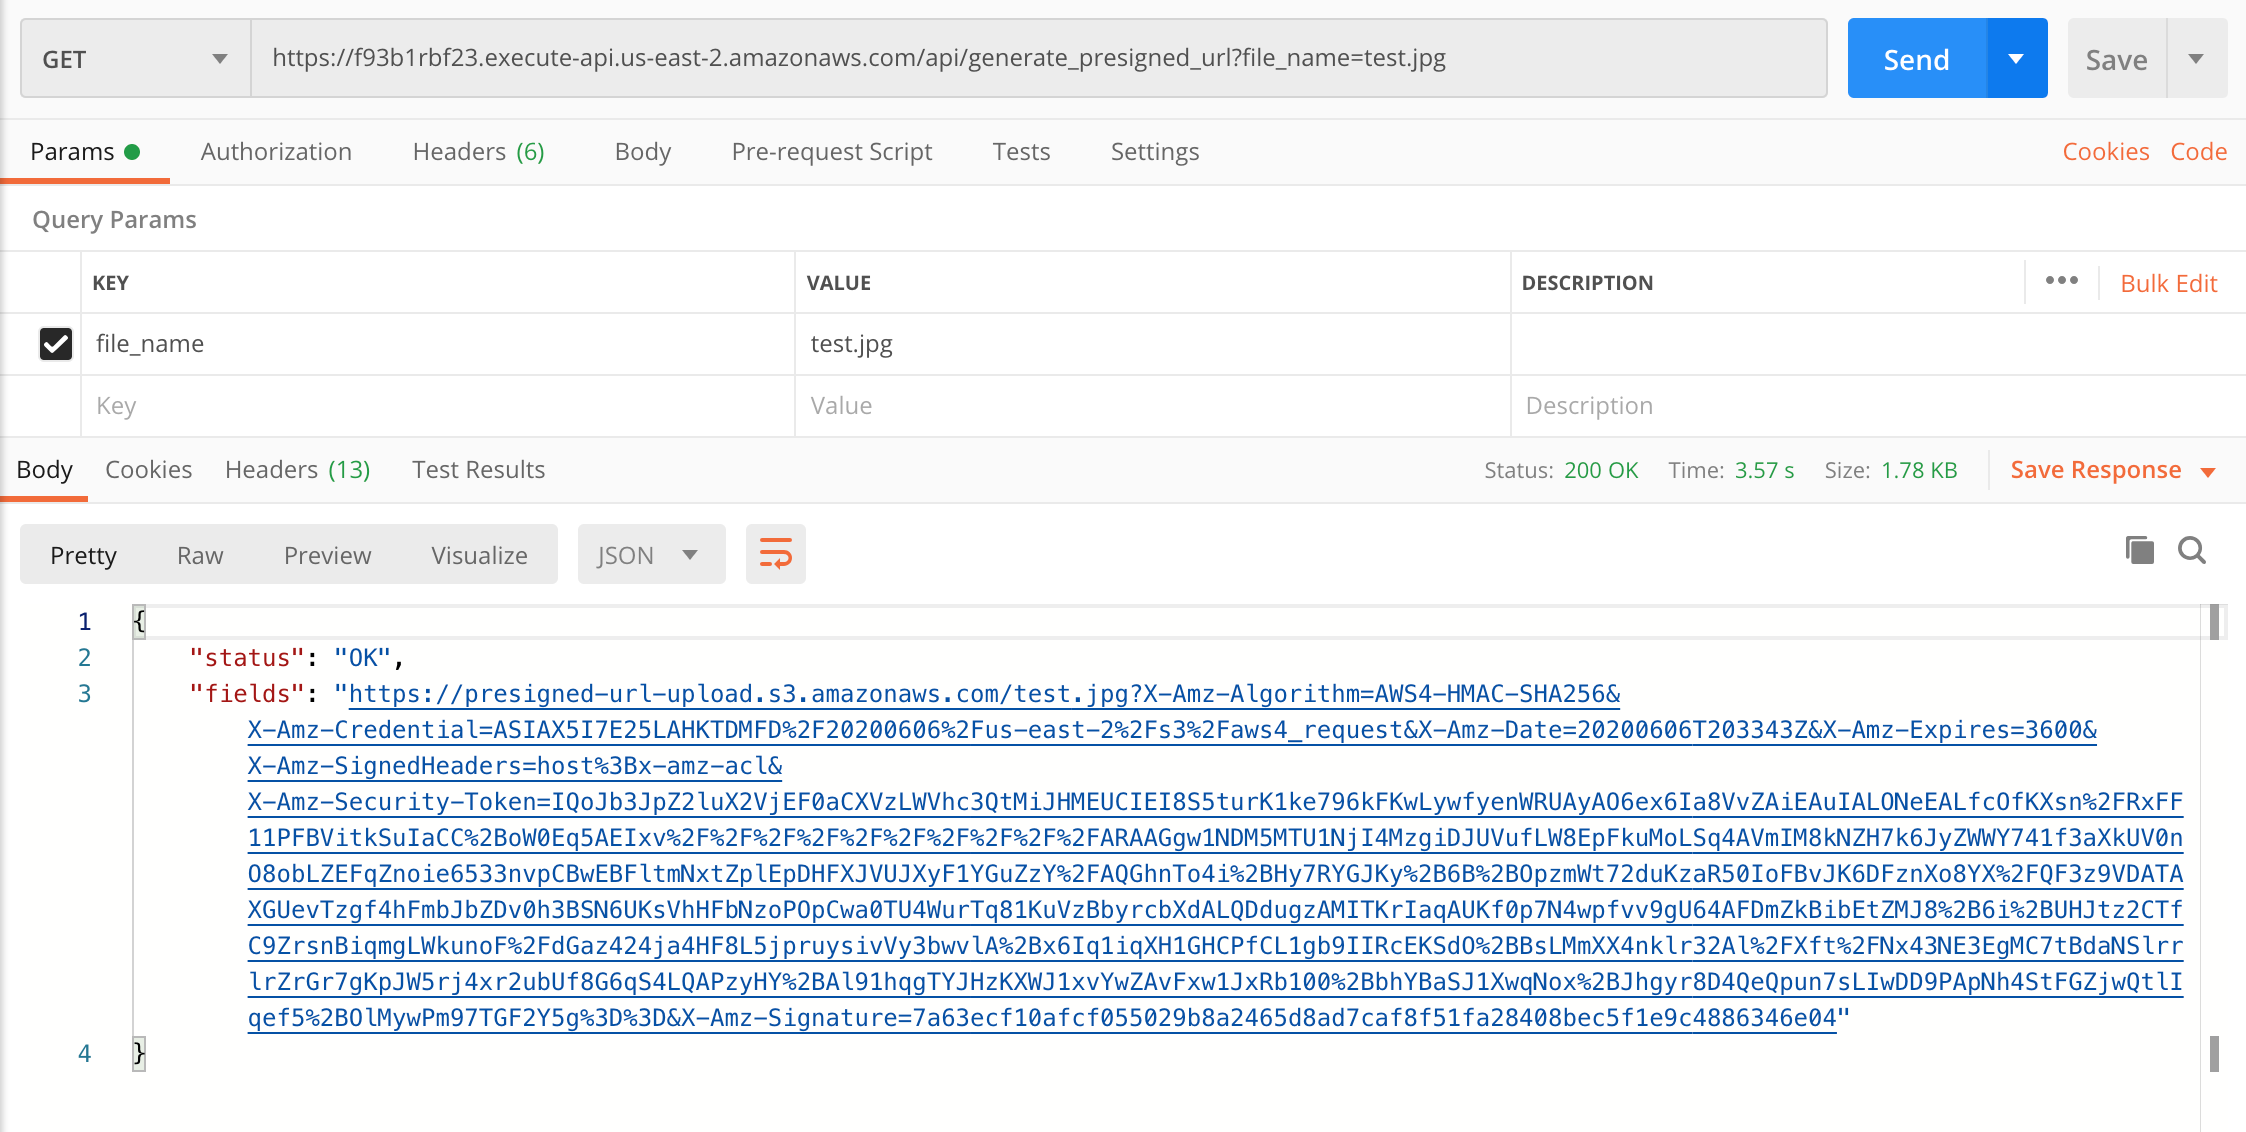Click the Code link
The width and height of the screenshot is (2246, 1132).
coord(2198,152)
